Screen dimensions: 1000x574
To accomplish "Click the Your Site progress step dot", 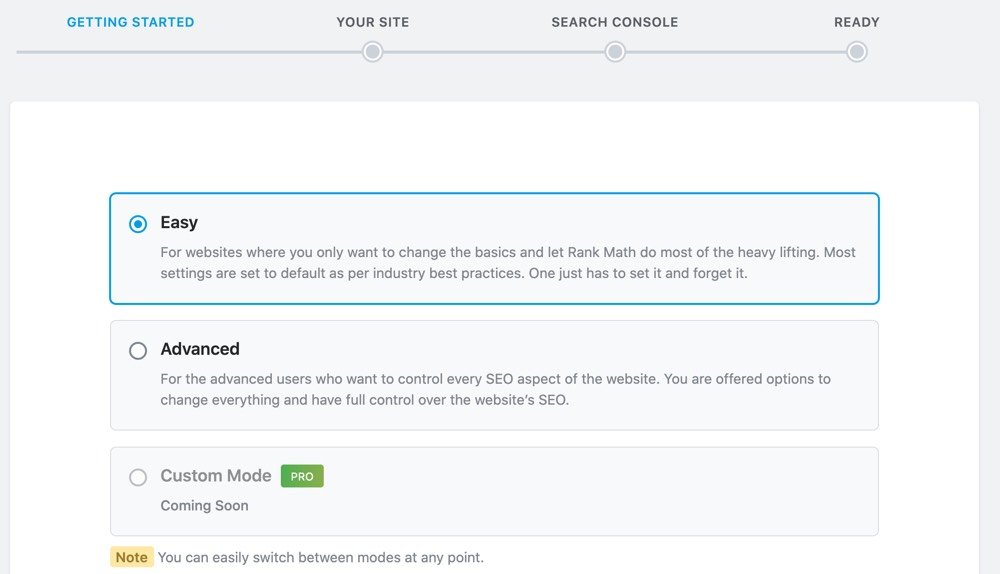I will 372,52.
